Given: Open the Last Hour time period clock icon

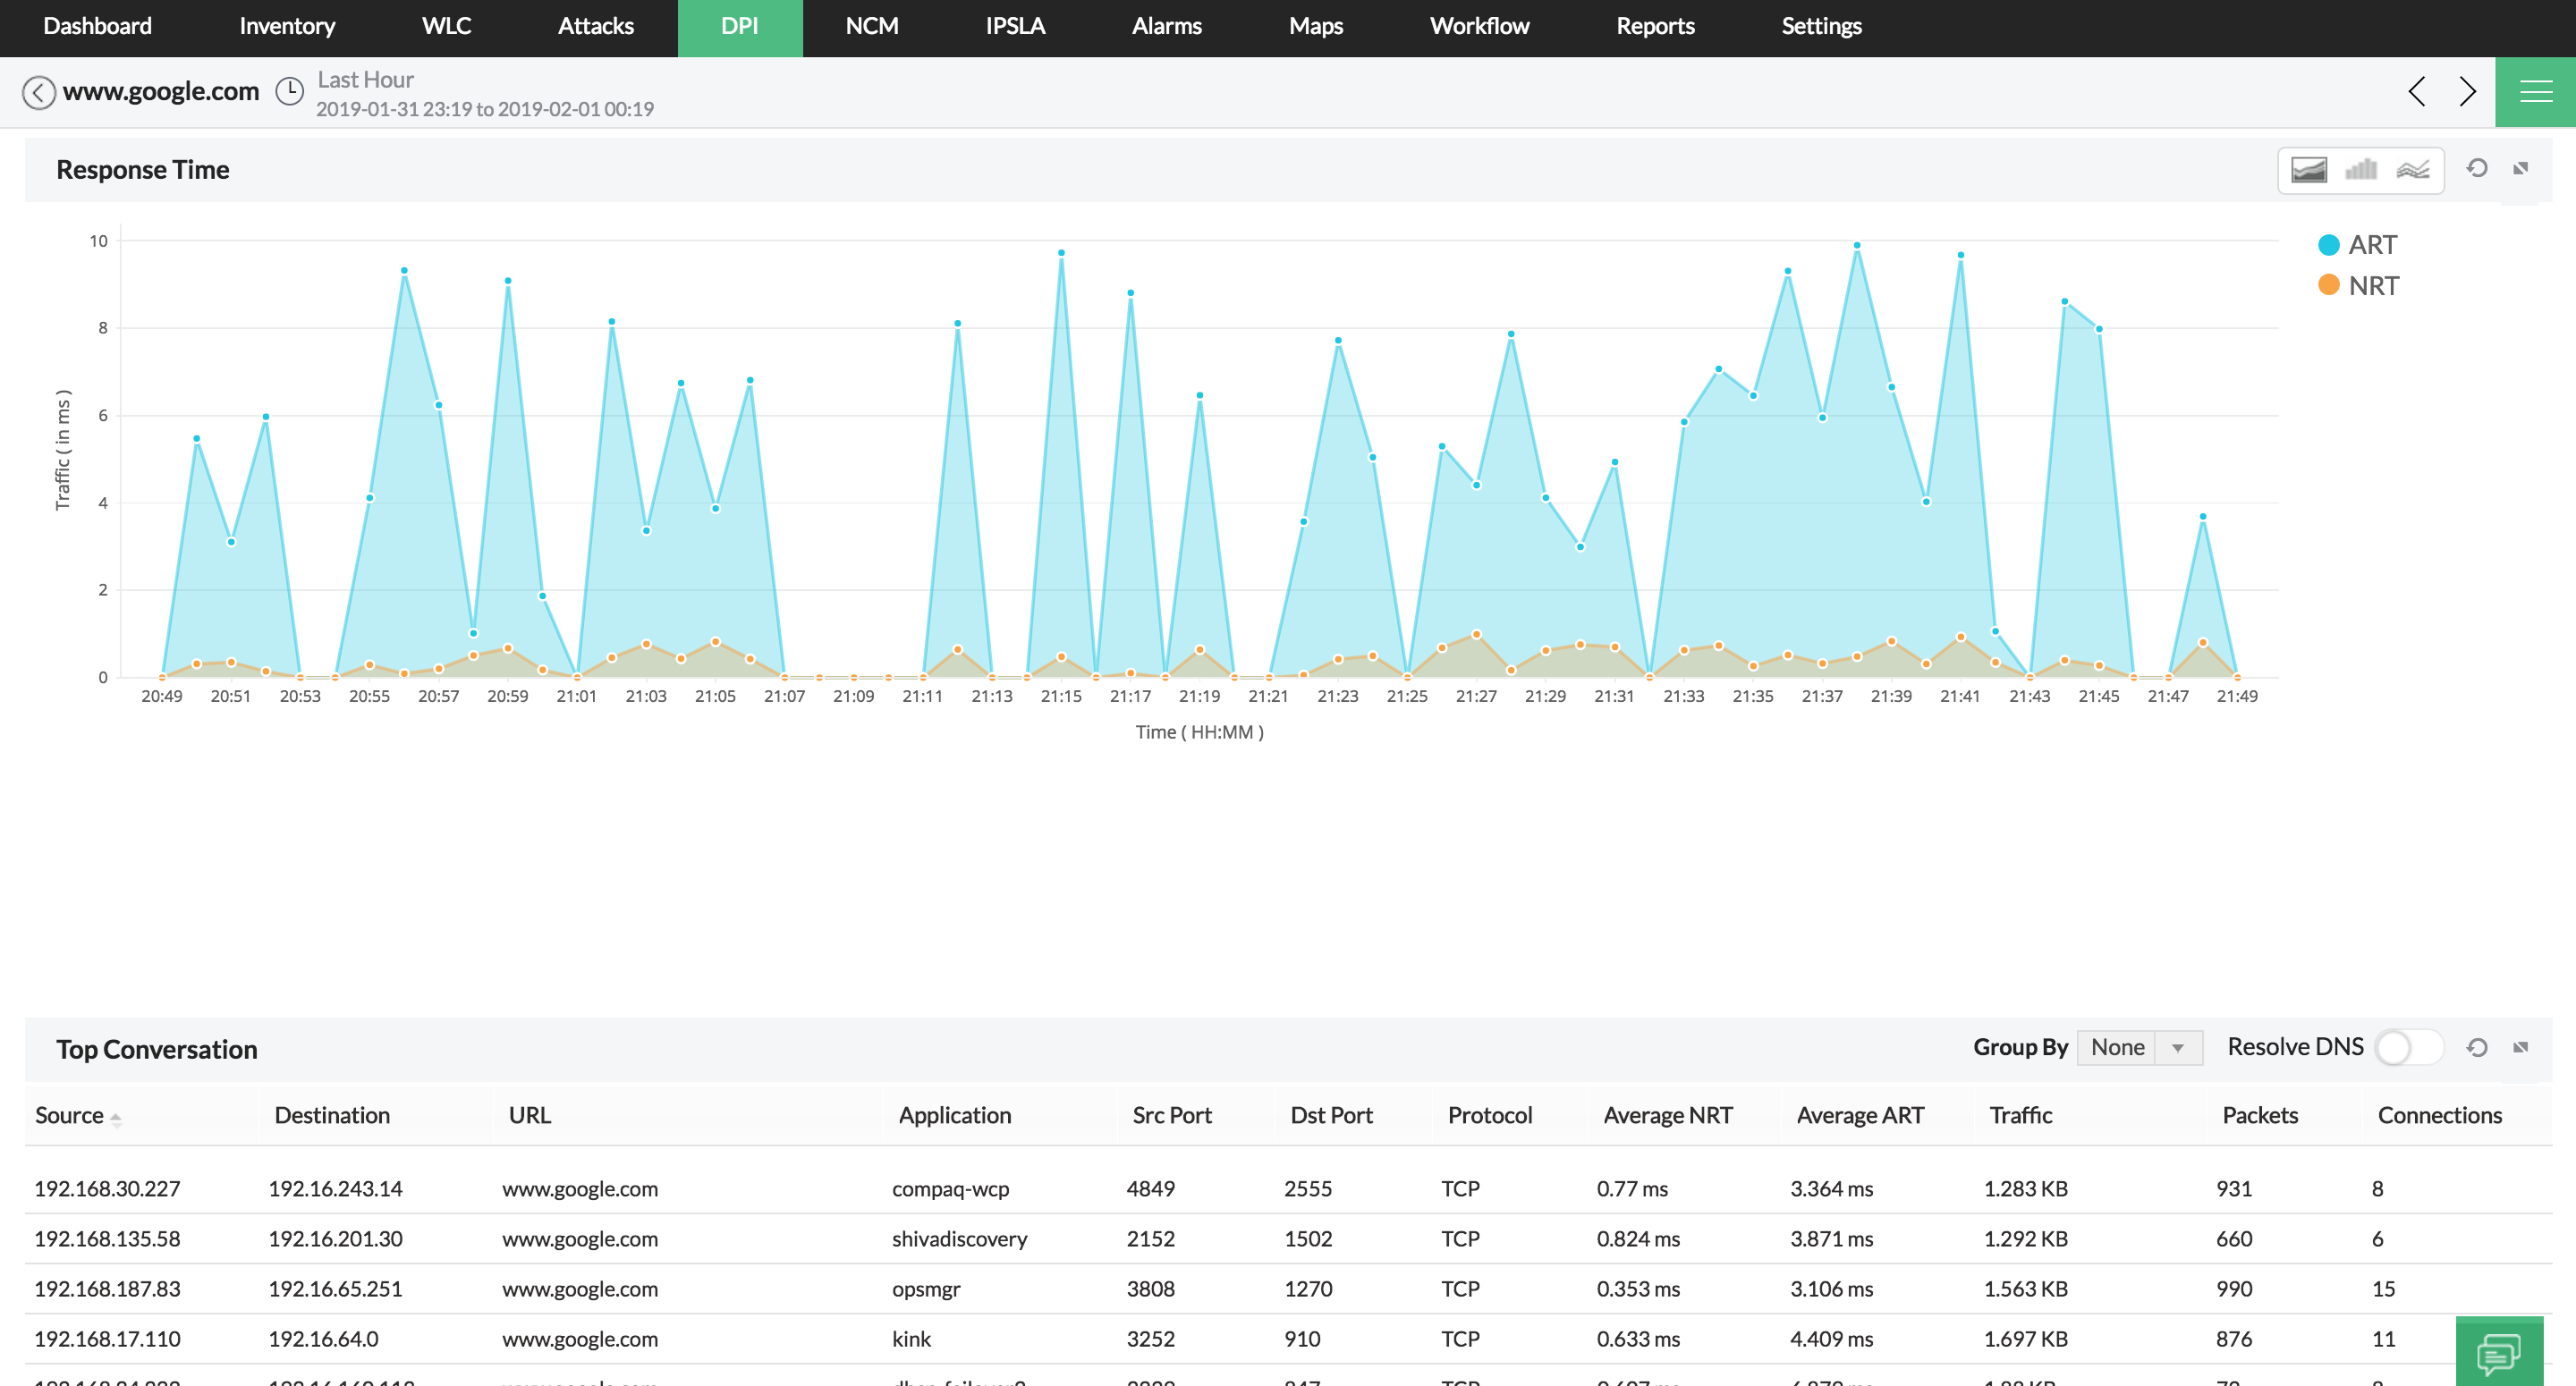Looking at the screenshot, I should click(289, 92).
